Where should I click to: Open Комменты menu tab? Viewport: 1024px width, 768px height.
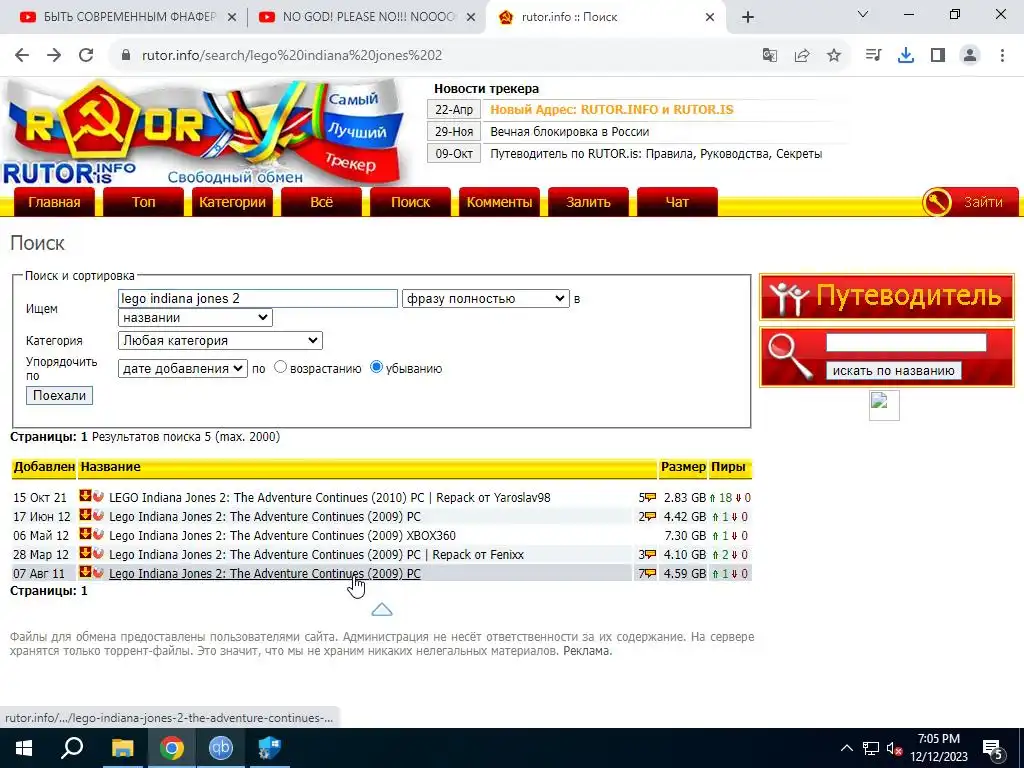500,202
